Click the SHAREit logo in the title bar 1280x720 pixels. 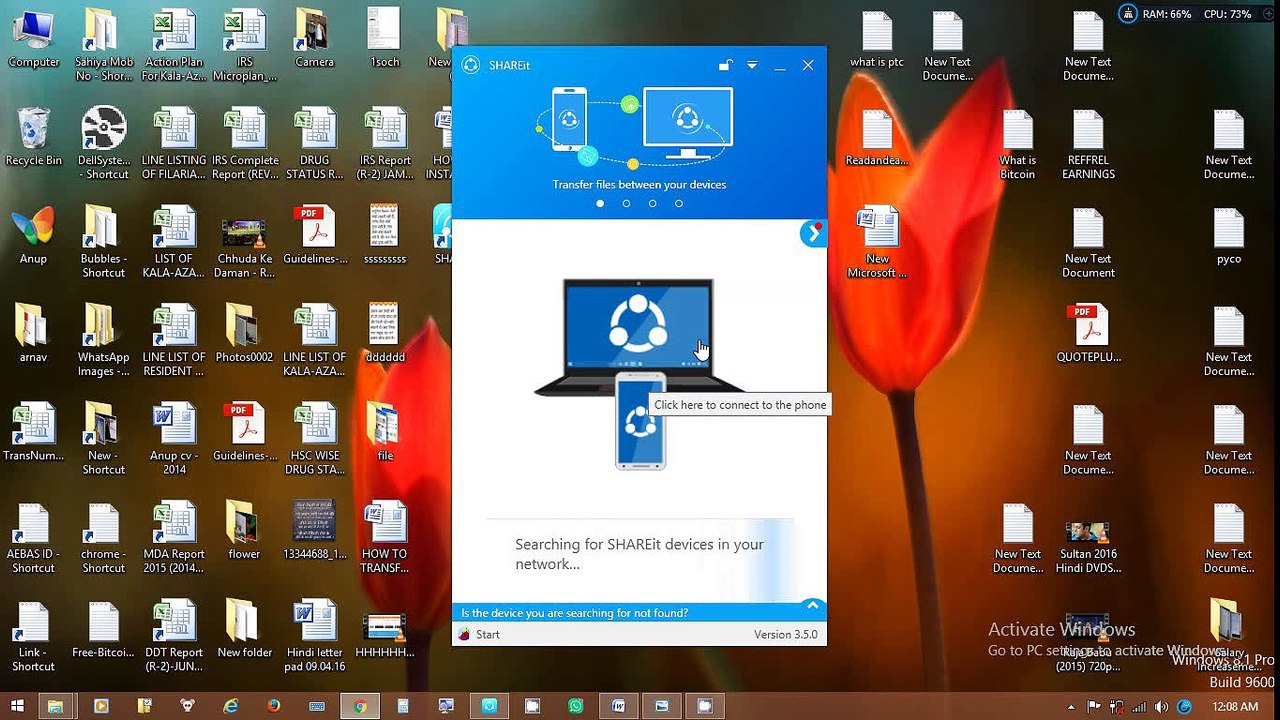471,65
